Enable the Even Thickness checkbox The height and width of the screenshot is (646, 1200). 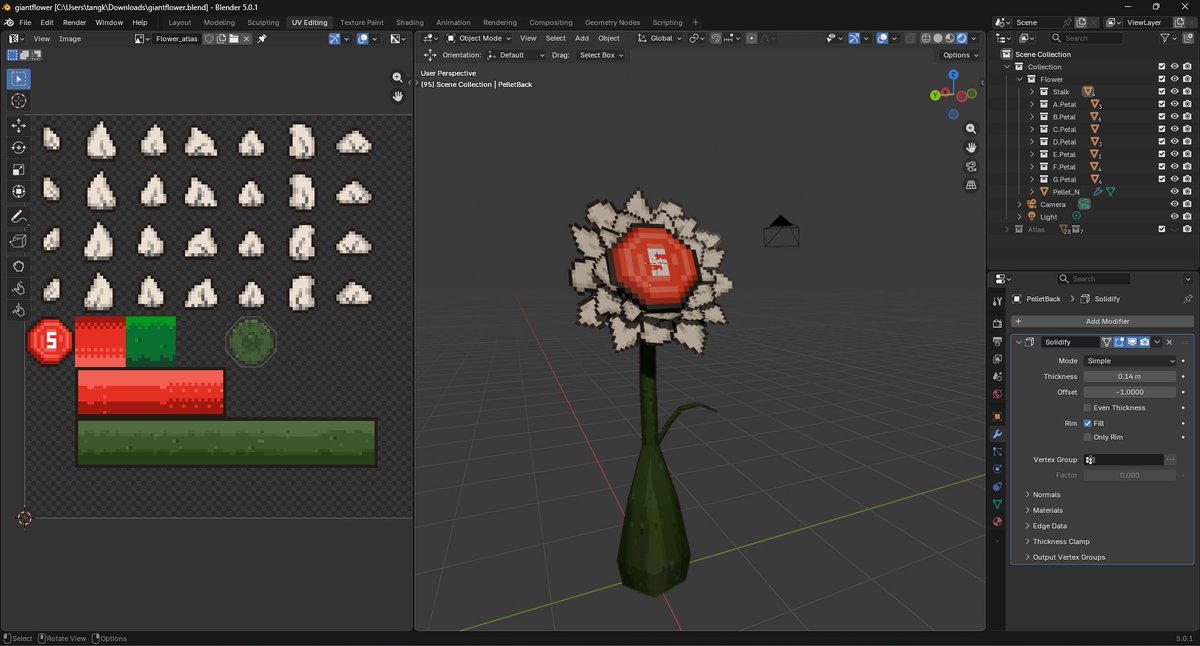pos(1087,408)
